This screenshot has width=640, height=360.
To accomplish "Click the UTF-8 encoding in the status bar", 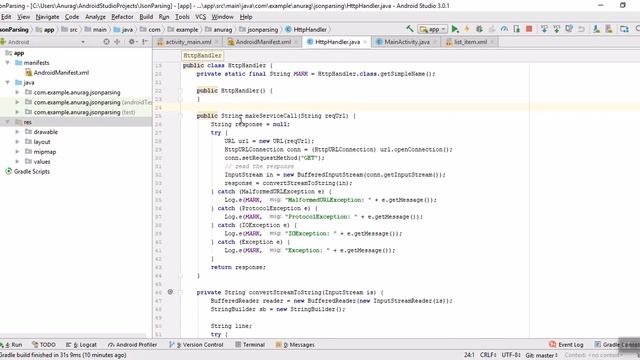I will tap(511, 355).
